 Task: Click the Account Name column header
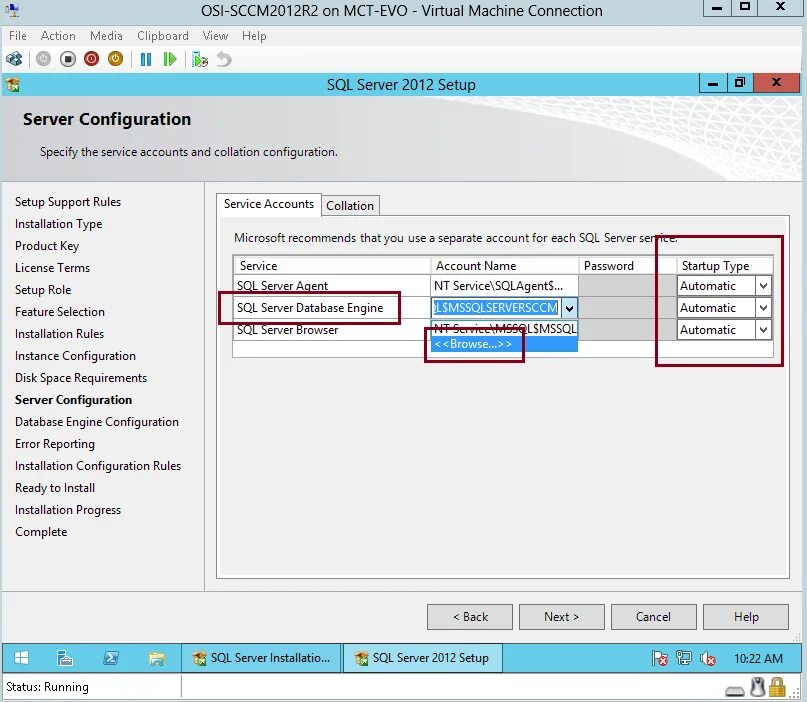click(504, 266)
